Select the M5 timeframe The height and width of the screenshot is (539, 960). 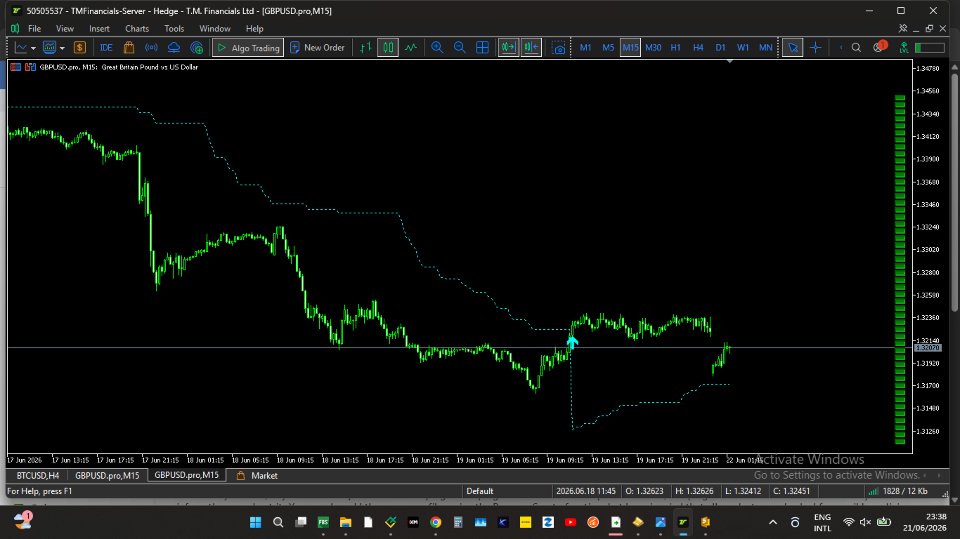coord(608,47)
